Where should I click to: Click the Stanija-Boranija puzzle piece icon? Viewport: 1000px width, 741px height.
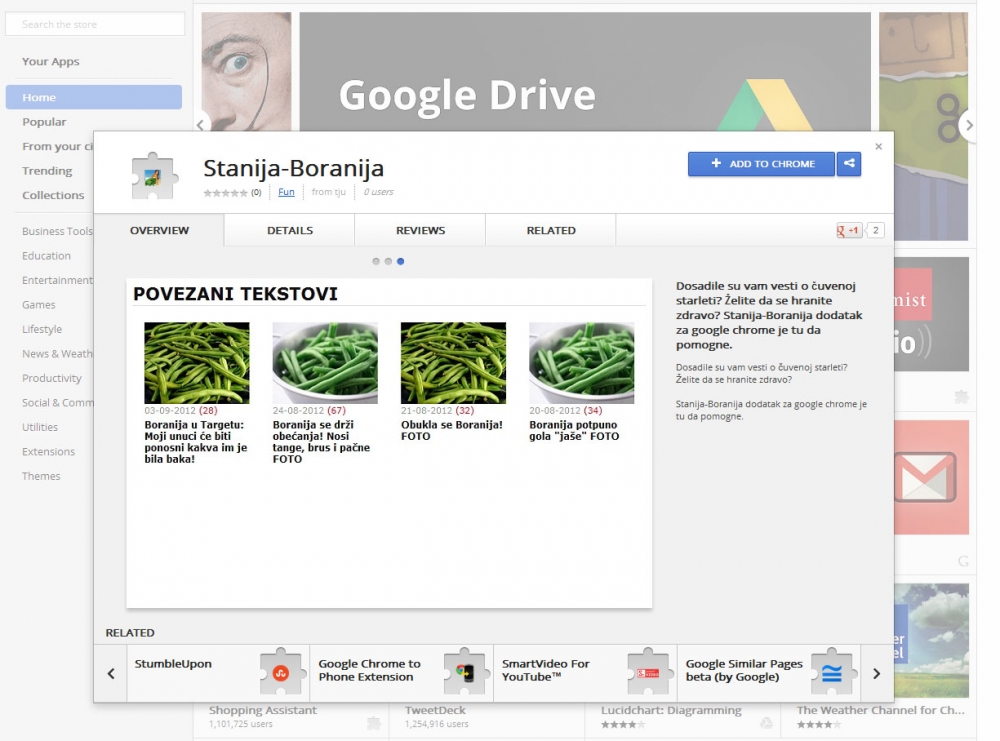click(x=153, y=176)
